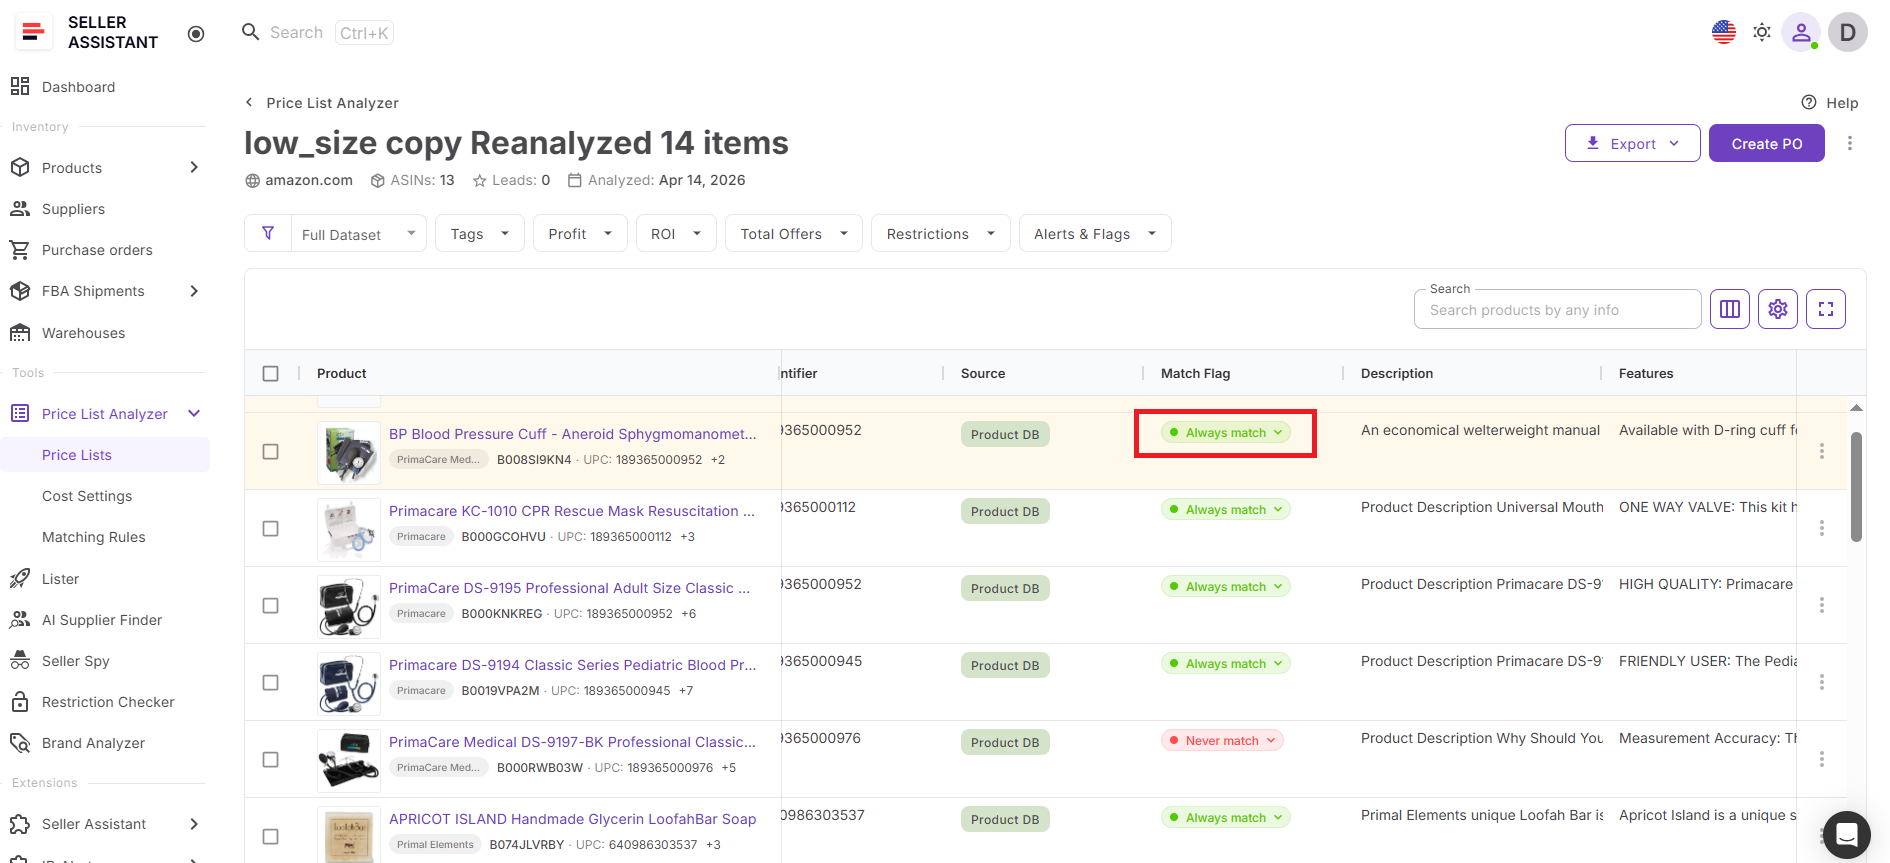Select the Price Lists submenu item
The image size is (1890, 863).
pos(105,455)
